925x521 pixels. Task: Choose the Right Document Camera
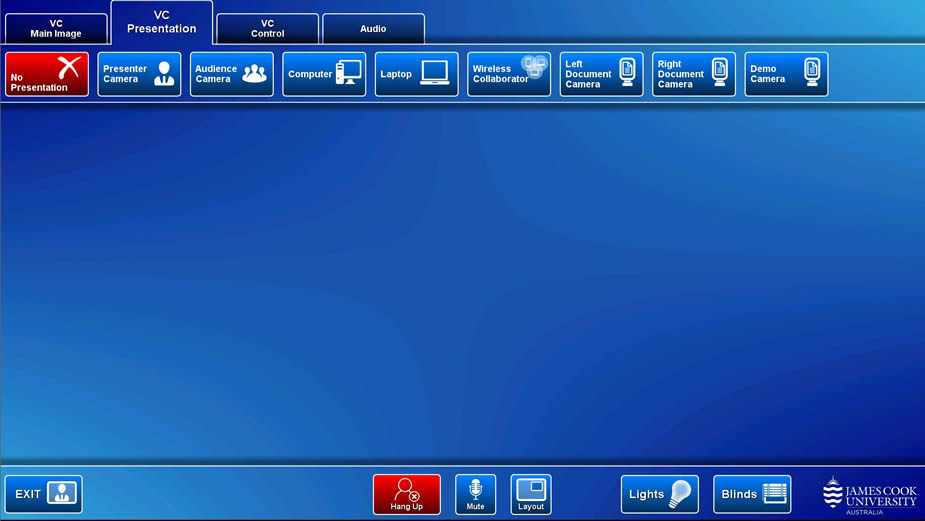694,74
